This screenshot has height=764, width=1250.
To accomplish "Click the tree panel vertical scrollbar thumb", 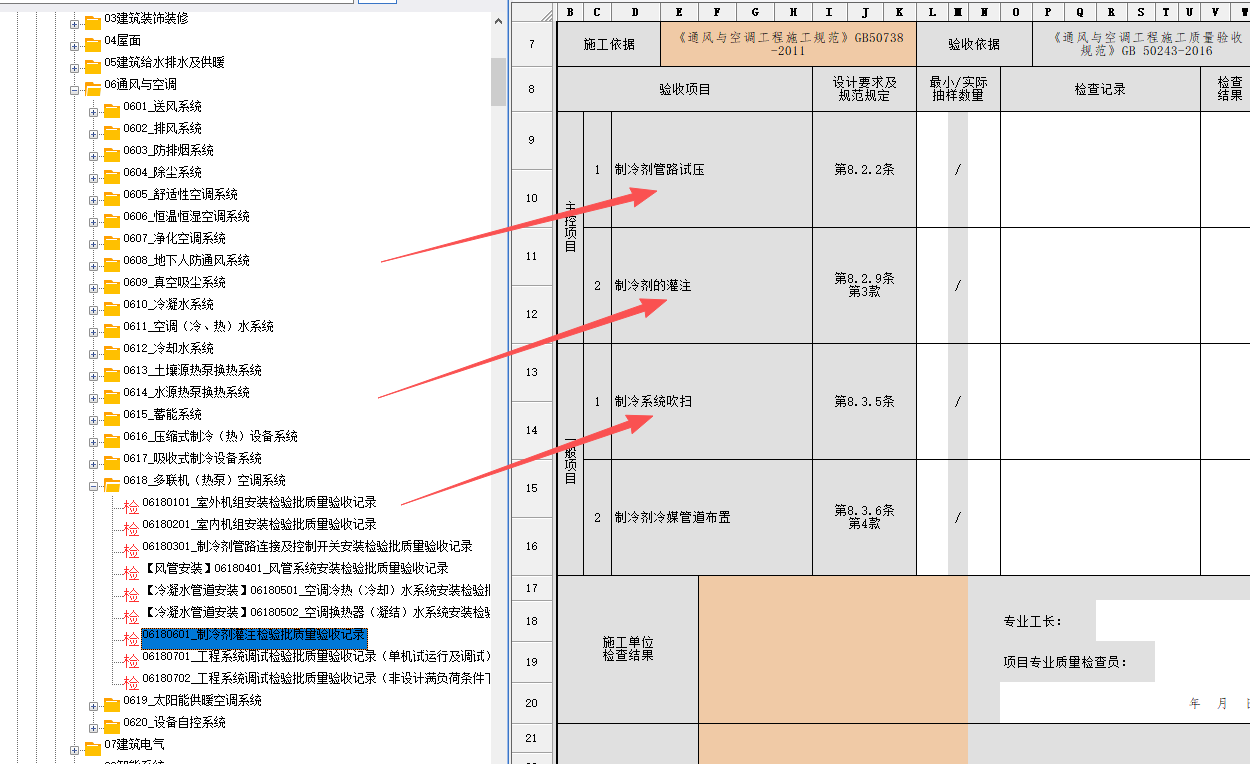I will tap(498, 81).
